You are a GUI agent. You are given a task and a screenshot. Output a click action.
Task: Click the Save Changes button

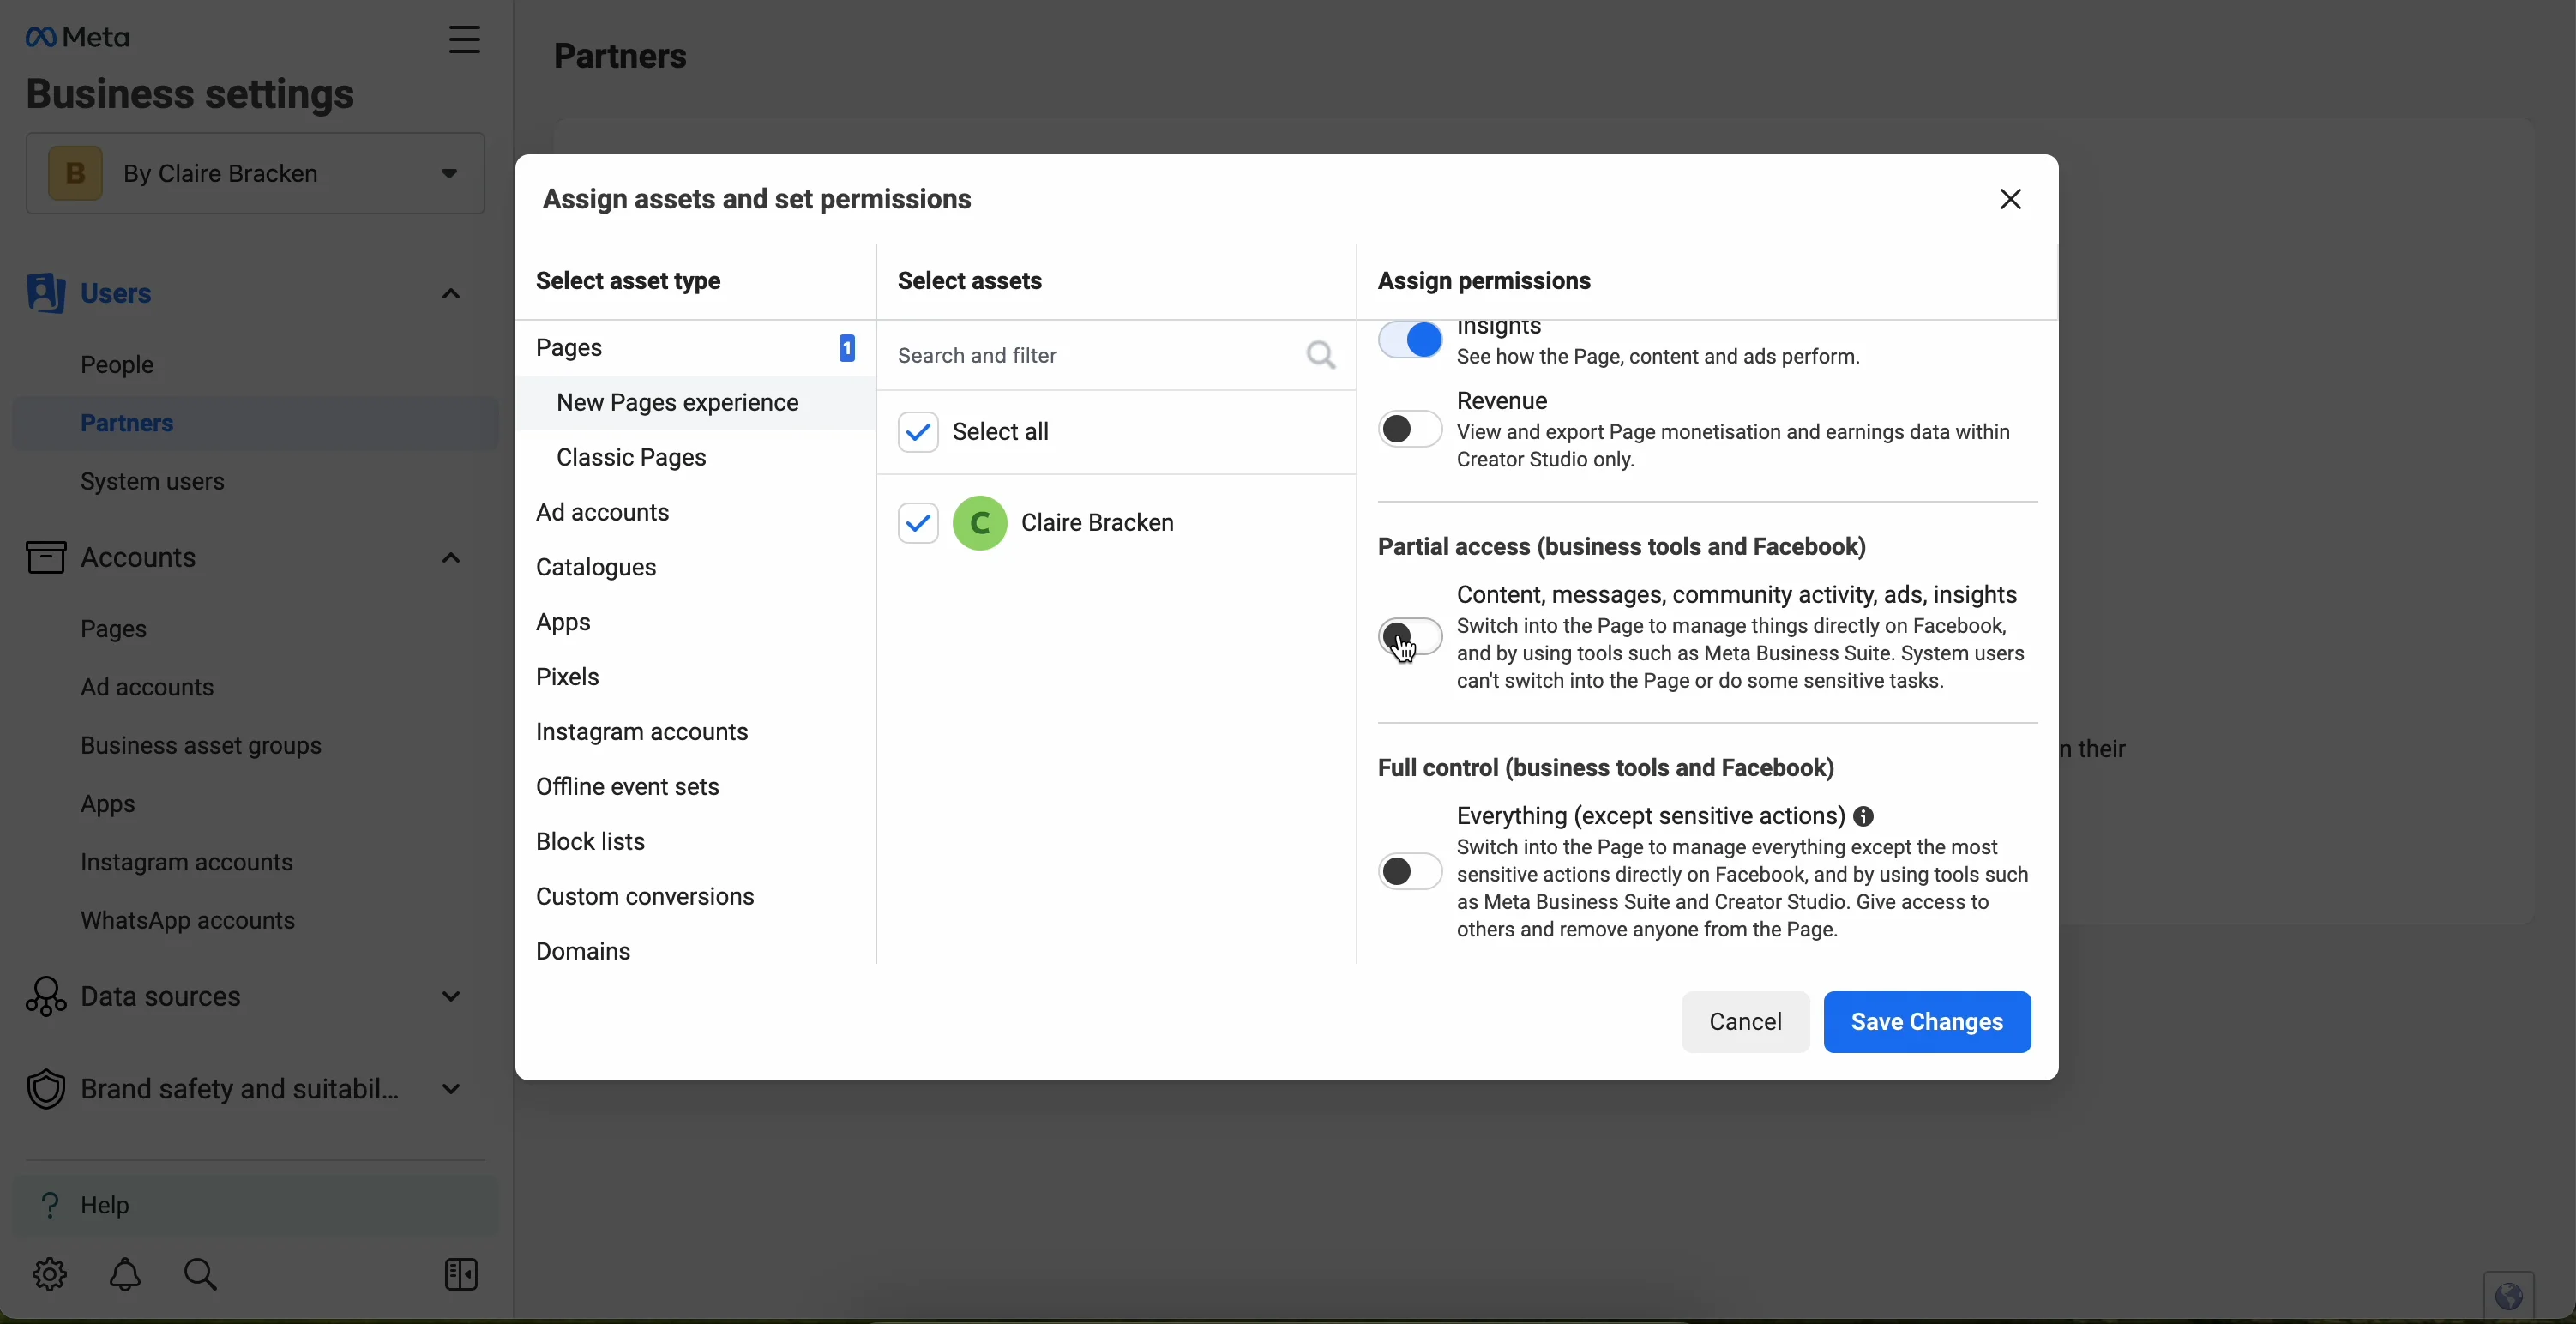(1926, 1022)
